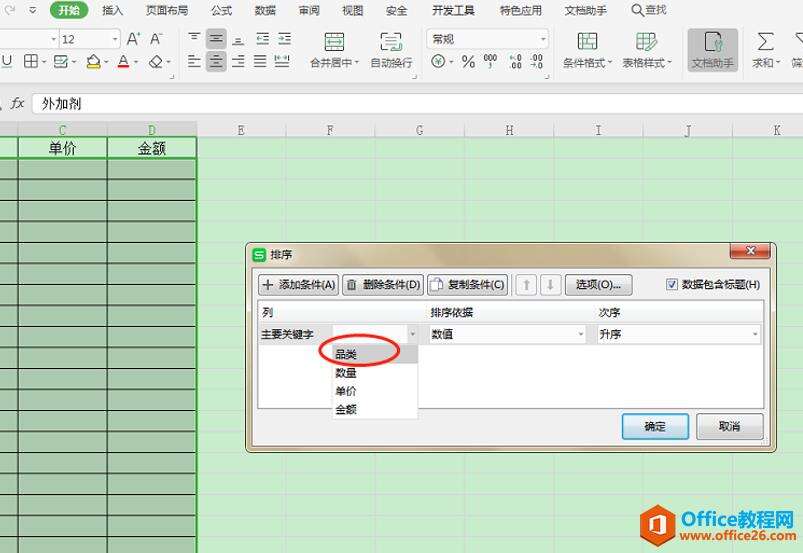Align text right horizontally
Image resolution: width=803 pixels, height=553 pixels.
point(238,62)
